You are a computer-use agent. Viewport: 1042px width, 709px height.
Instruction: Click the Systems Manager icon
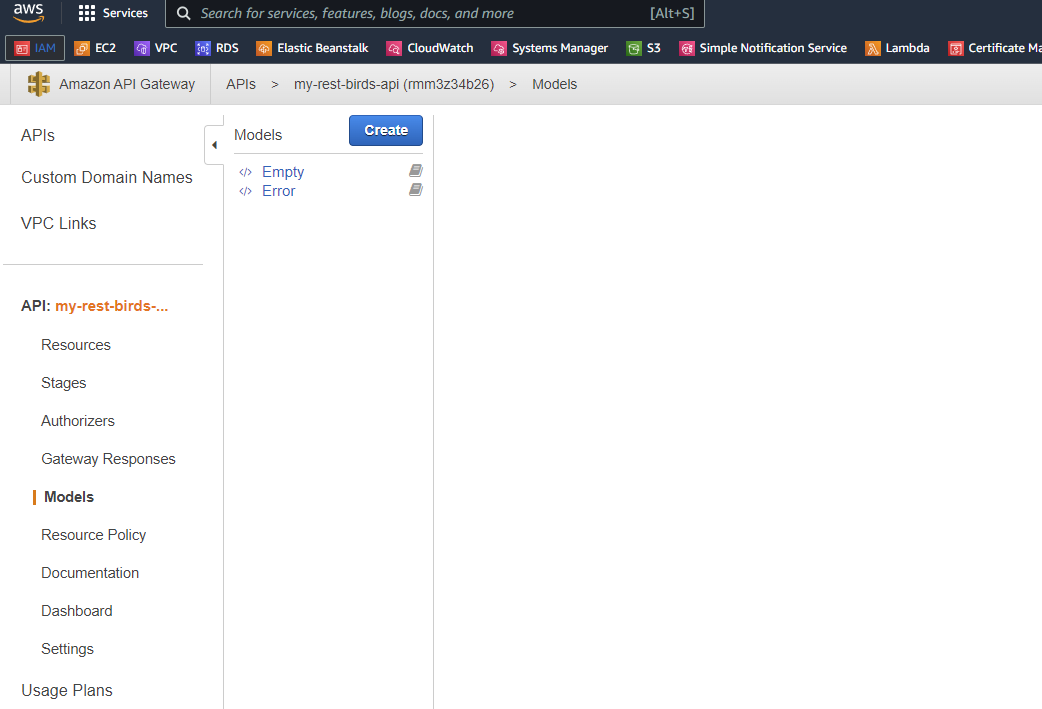point(499,49)
